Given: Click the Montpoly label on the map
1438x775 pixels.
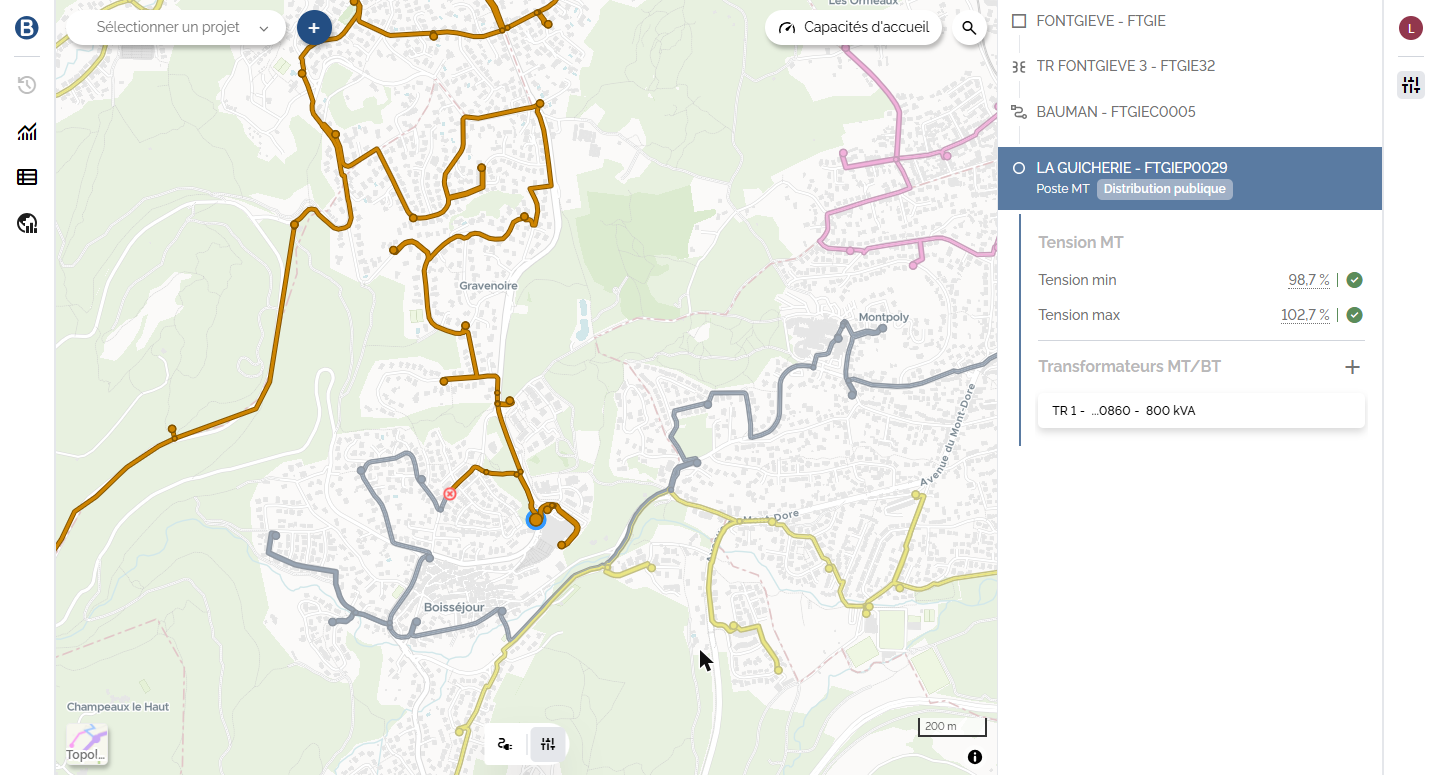Looking at the screenshot, I should (x=884, y=318).
